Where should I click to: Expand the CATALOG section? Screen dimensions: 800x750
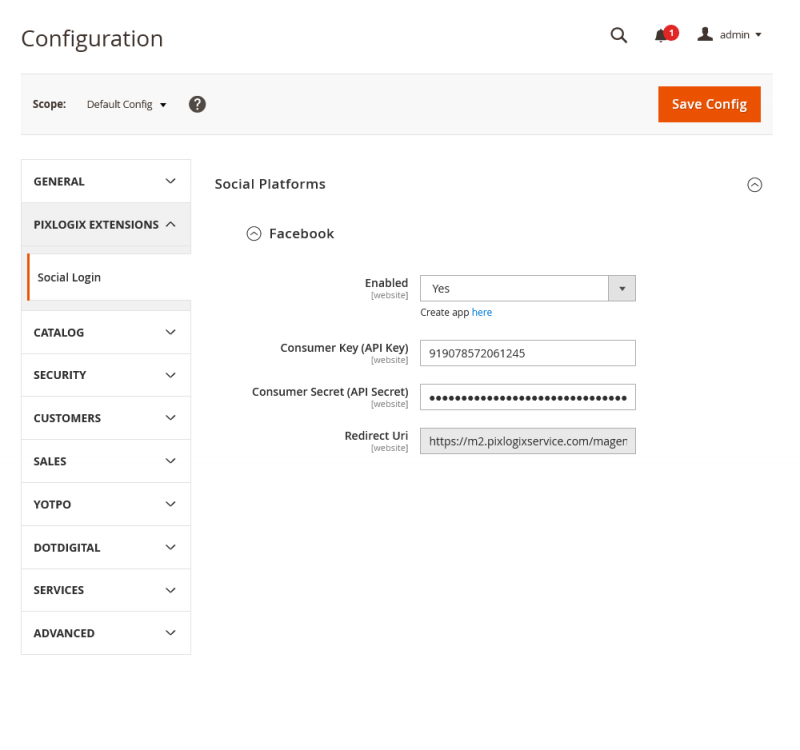point(105,332)
